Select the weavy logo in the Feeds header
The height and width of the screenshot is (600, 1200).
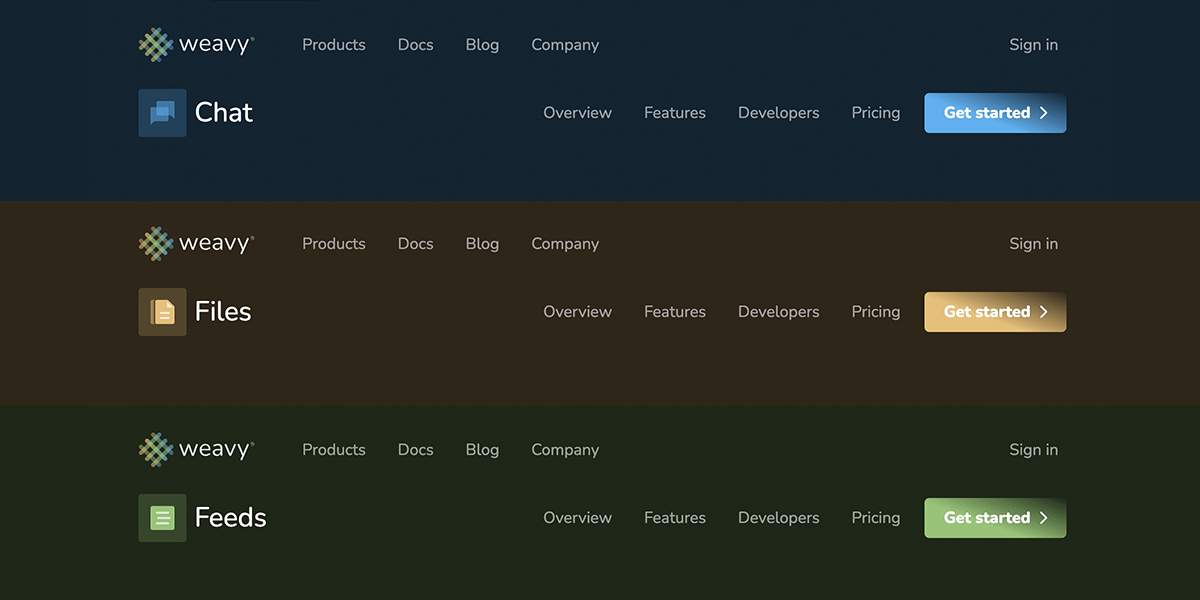click(x=197, y=449)
